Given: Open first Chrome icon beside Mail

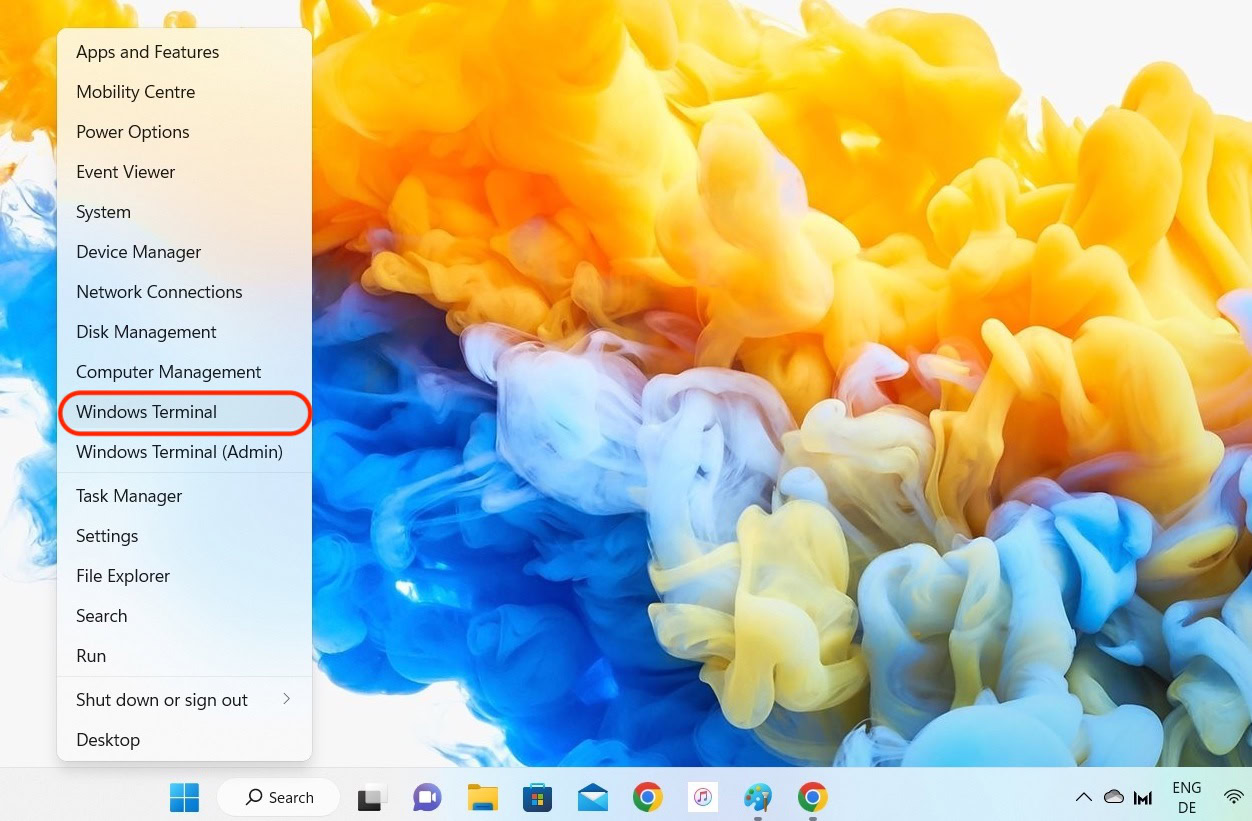Looking at the screenshot, I should (648, 797).
